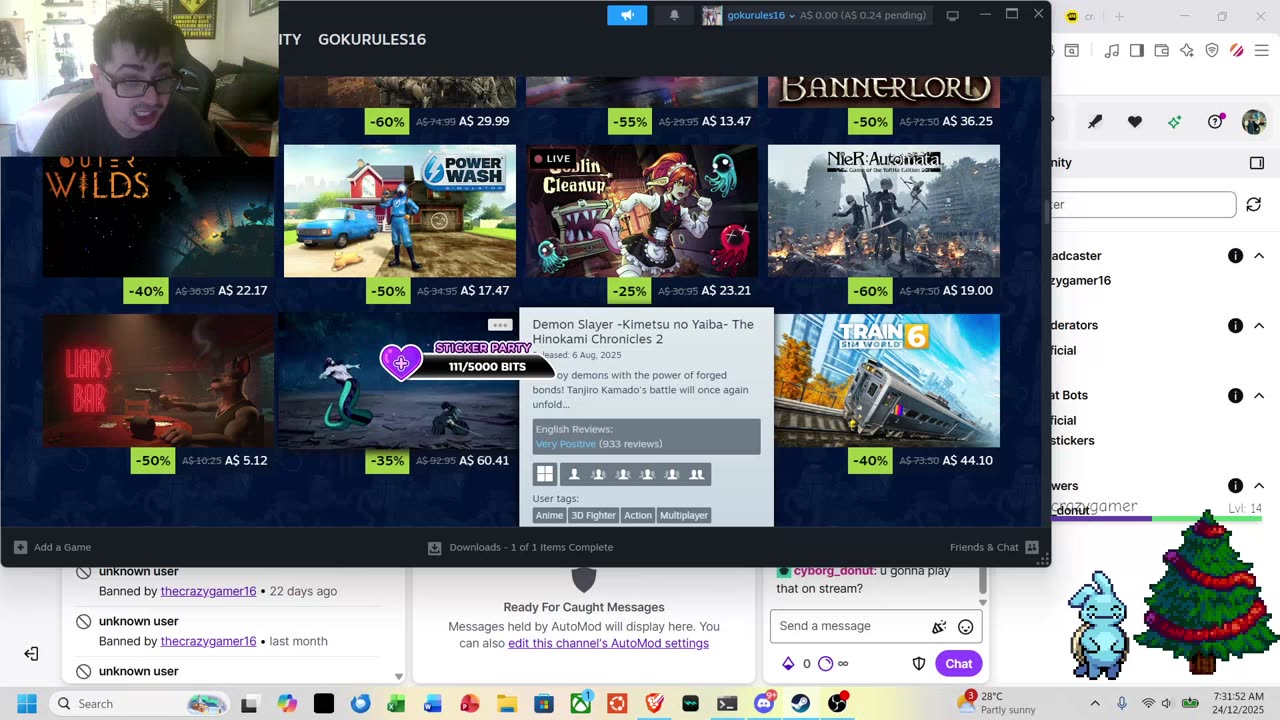Click browser music player note icon

coord(1112,51)
